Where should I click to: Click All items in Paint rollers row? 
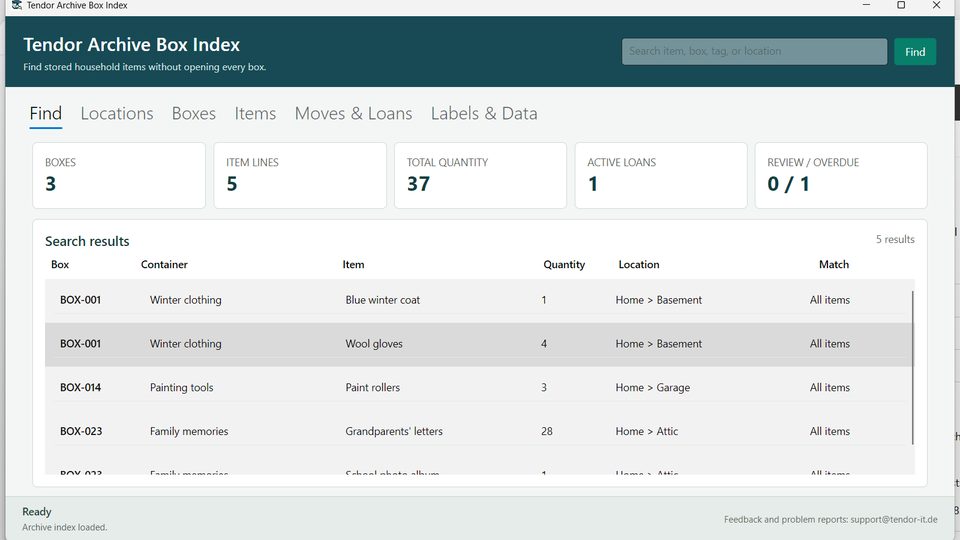pos(830,388)
